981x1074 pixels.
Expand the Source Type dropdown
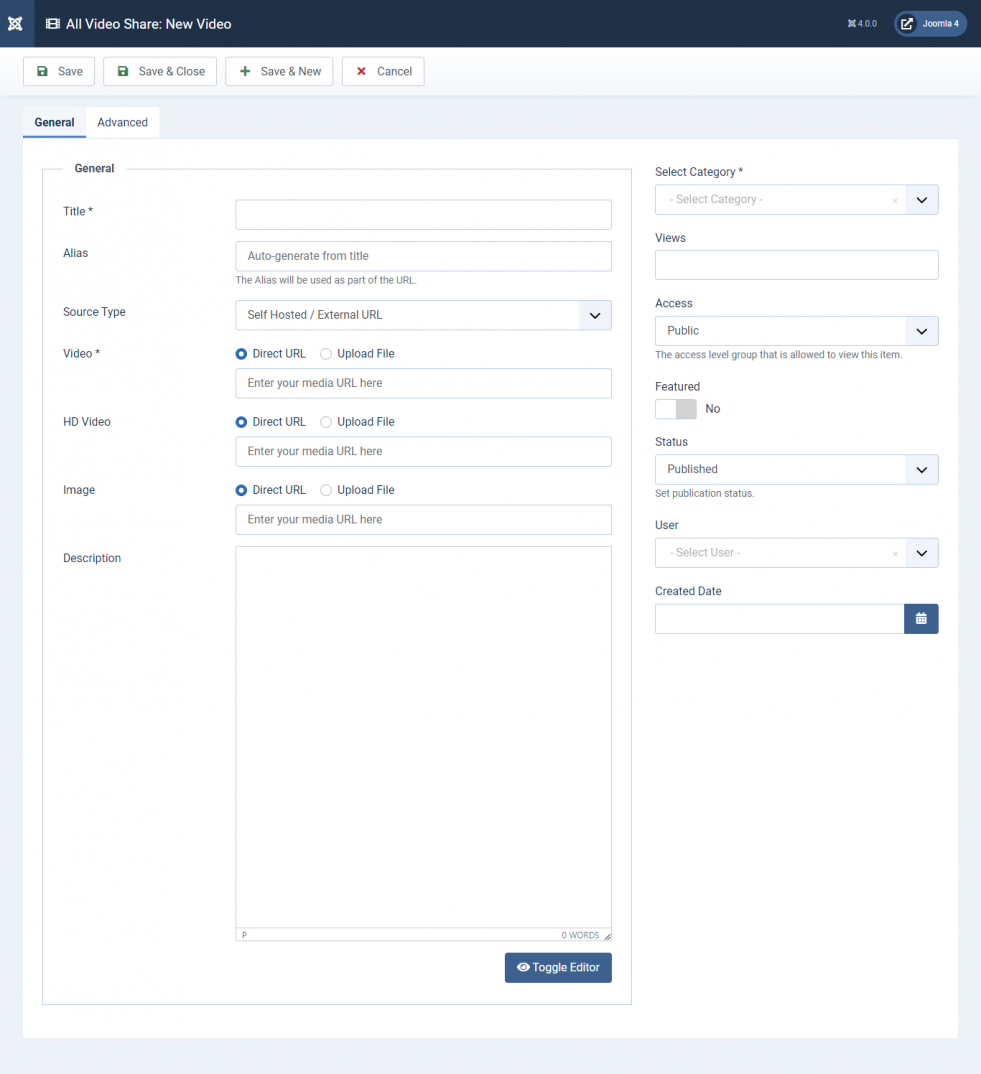click(x=423, y=315)
